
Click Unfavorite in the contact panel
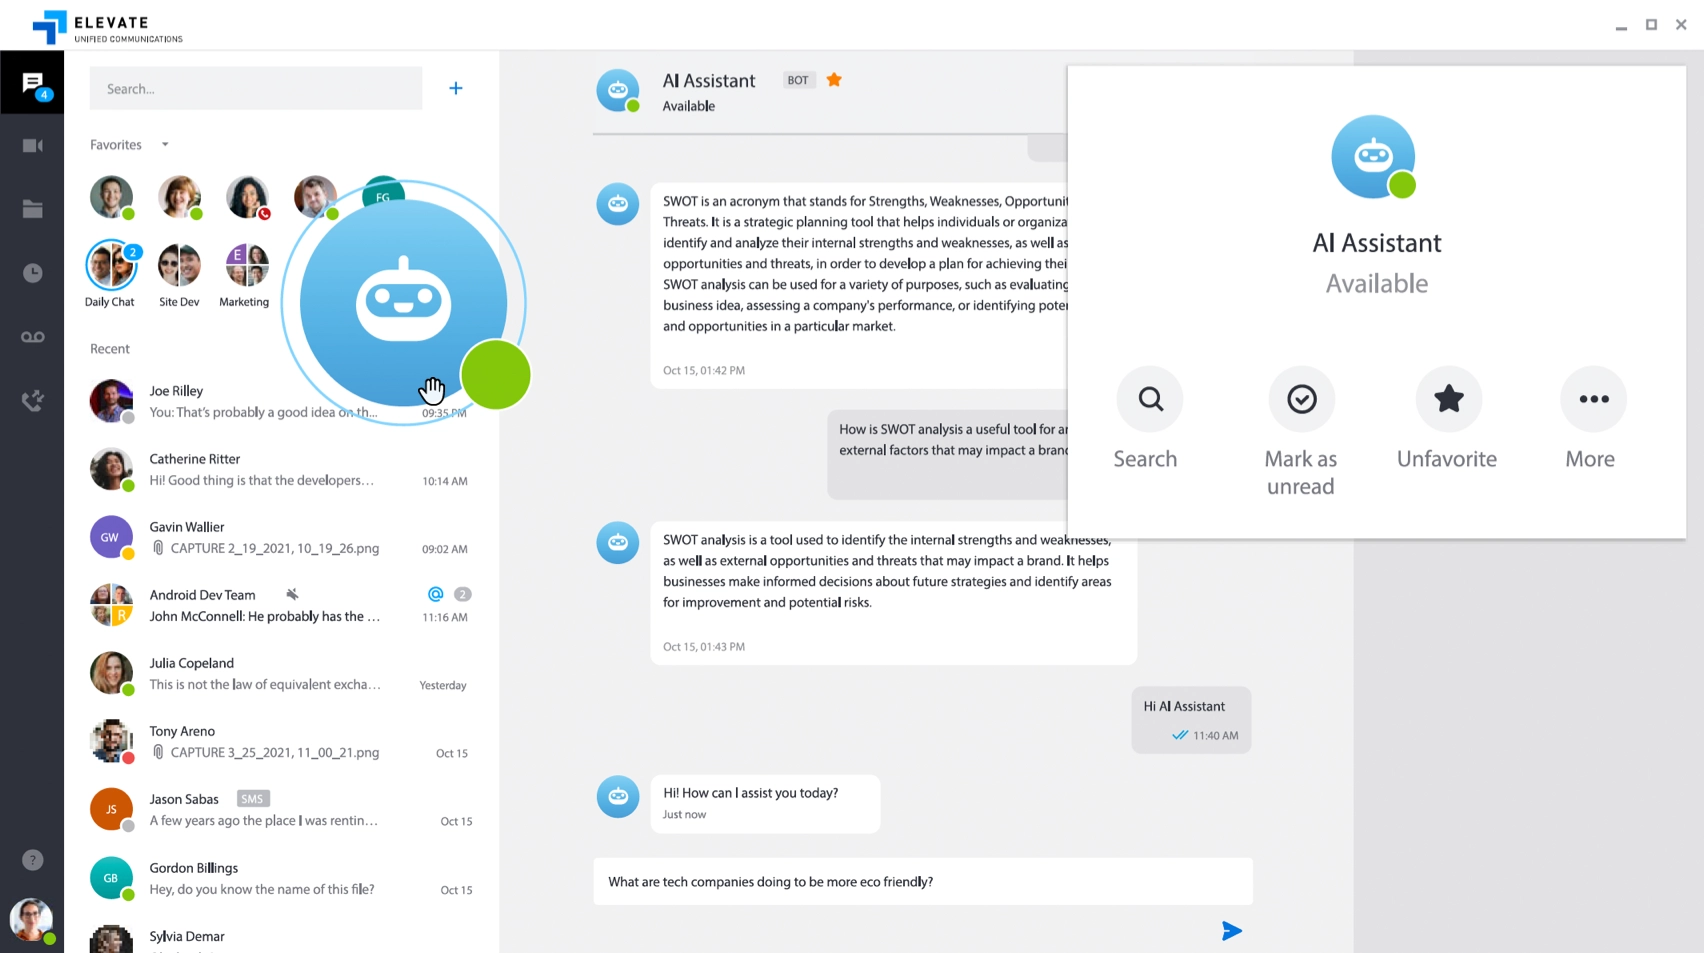pyautogui.click(x=1448, y=400)
